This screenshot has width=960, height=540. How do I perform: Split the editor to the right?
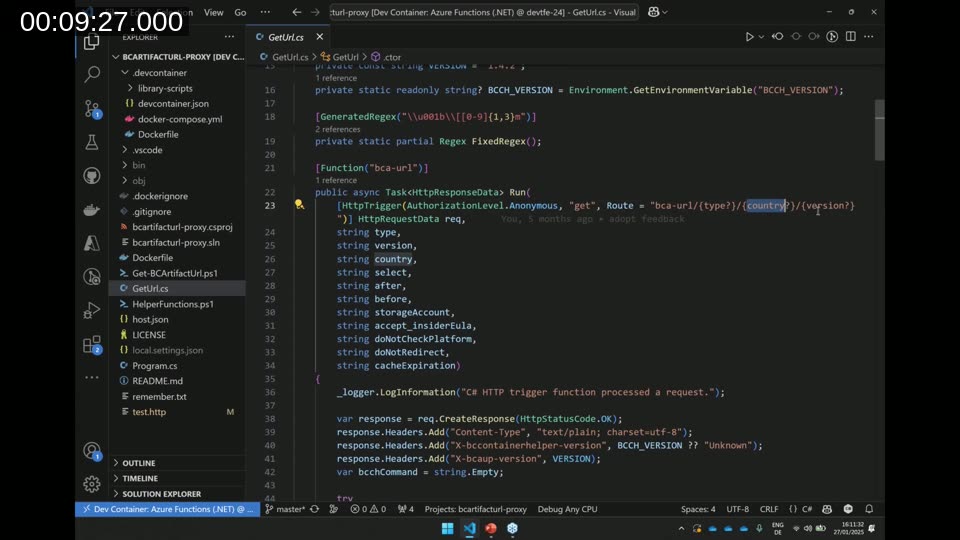[x=850, y=37]
